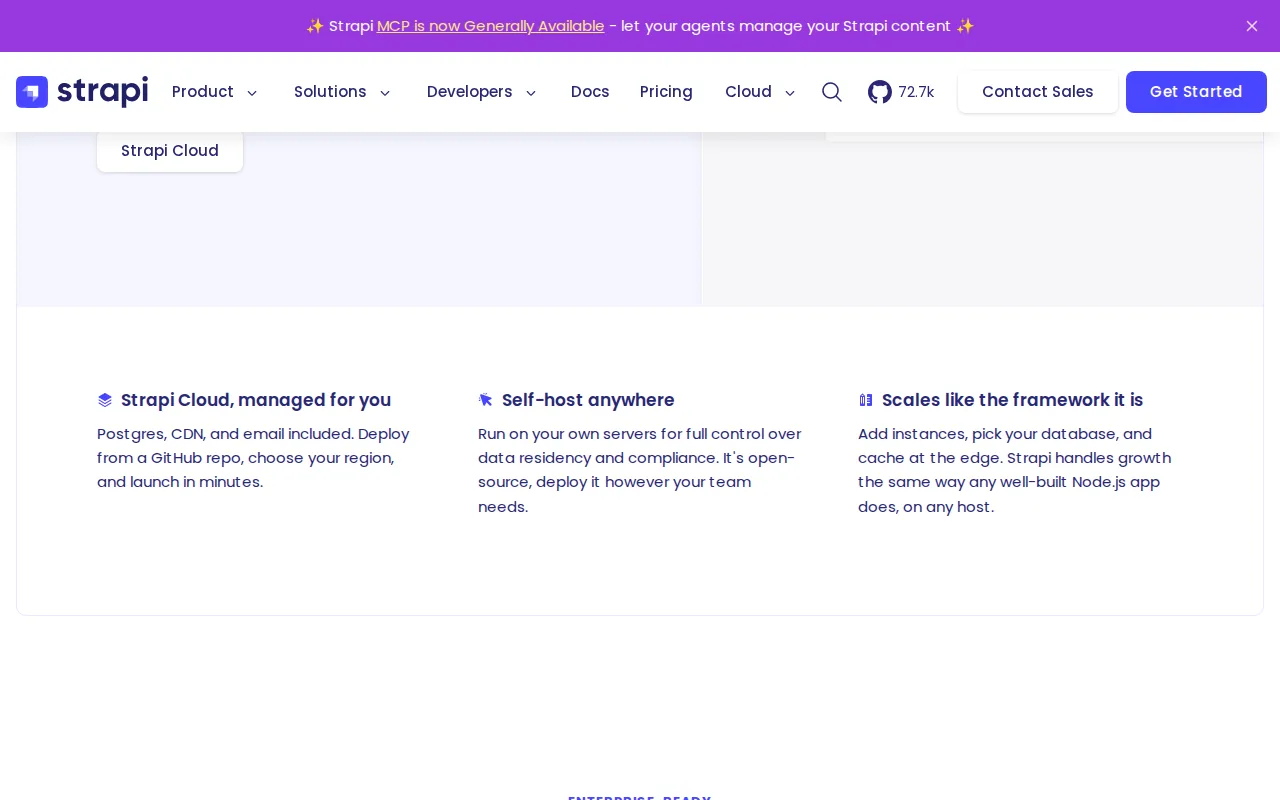
Task: Click the 72.7k GitHub star count
Action: click(916, 92)
